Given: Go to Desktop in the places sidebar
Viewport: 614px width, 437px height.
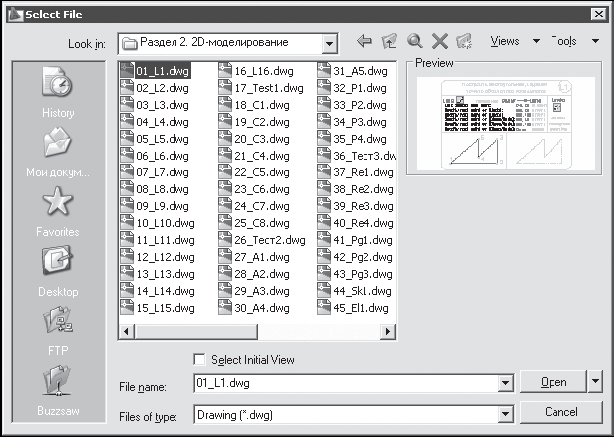Looking at the screenshot, I should point(58,270).
